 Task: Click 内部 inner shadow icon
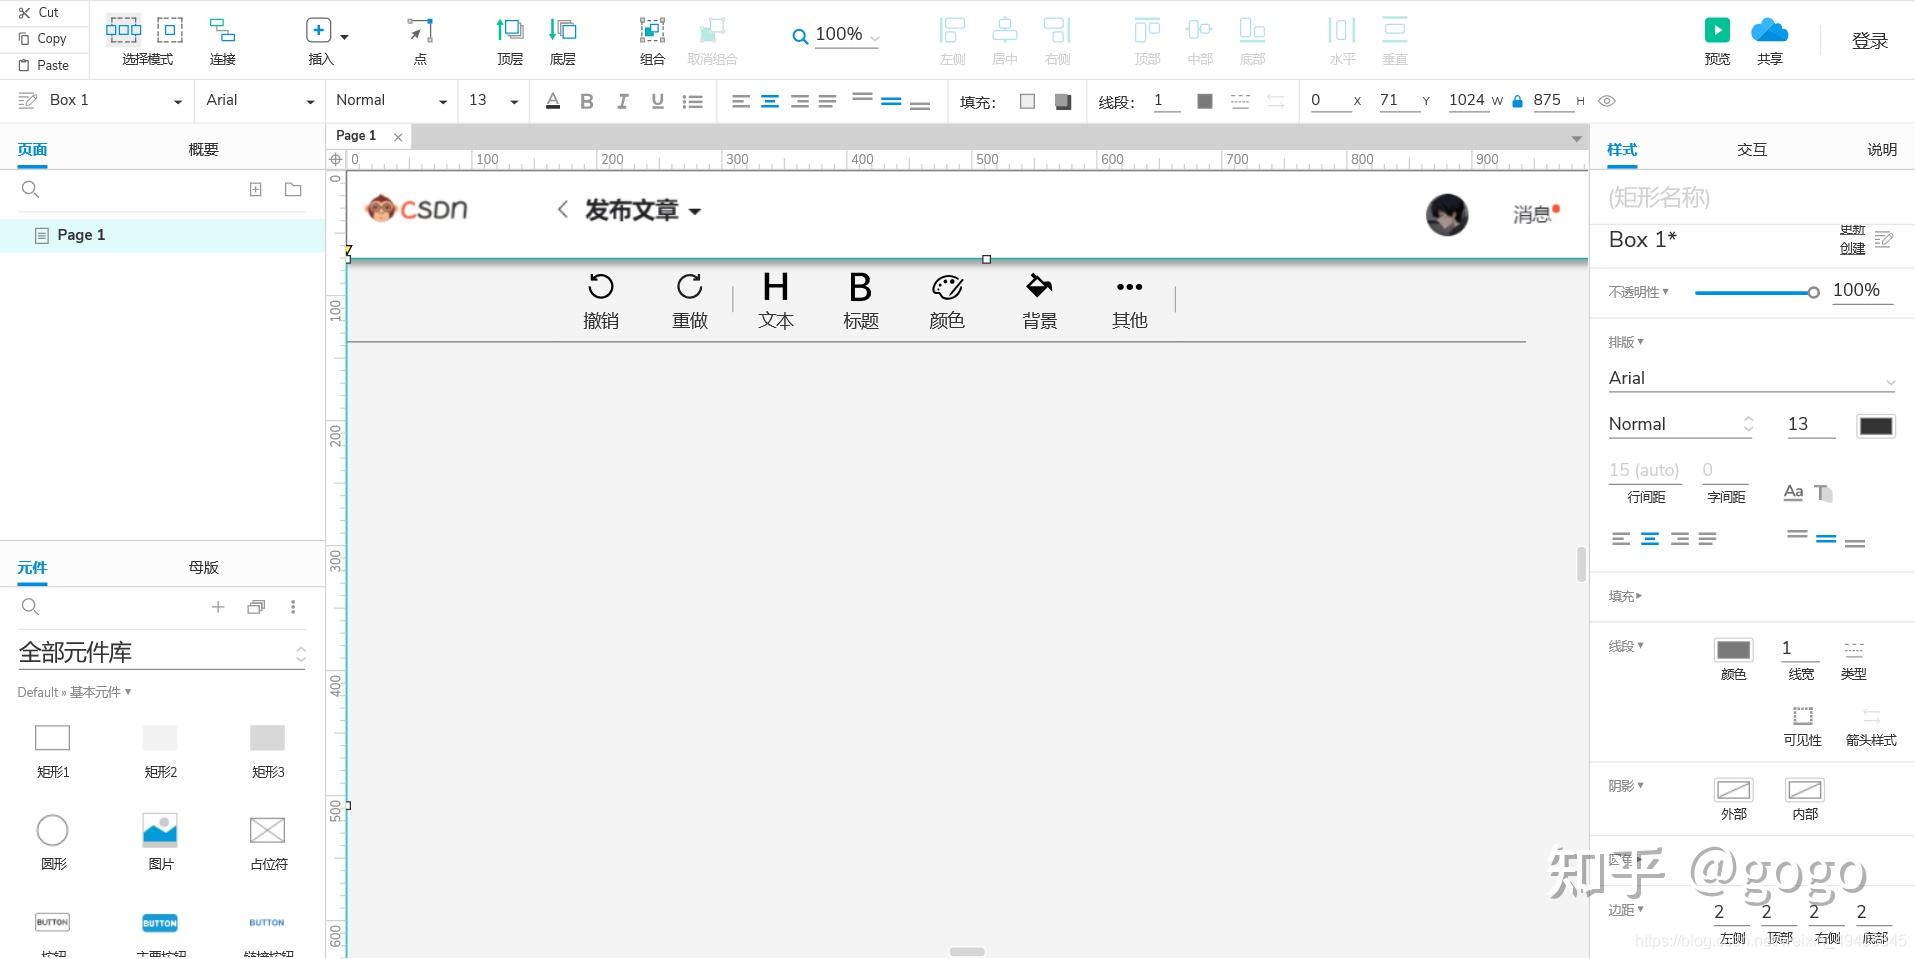pos(1804,790)
